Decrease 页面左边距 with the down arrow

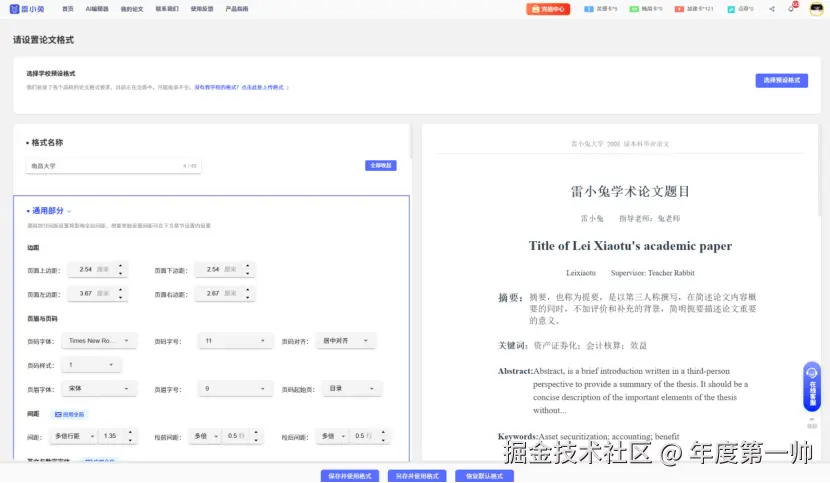pyautogui.click(x=121, y=297)
